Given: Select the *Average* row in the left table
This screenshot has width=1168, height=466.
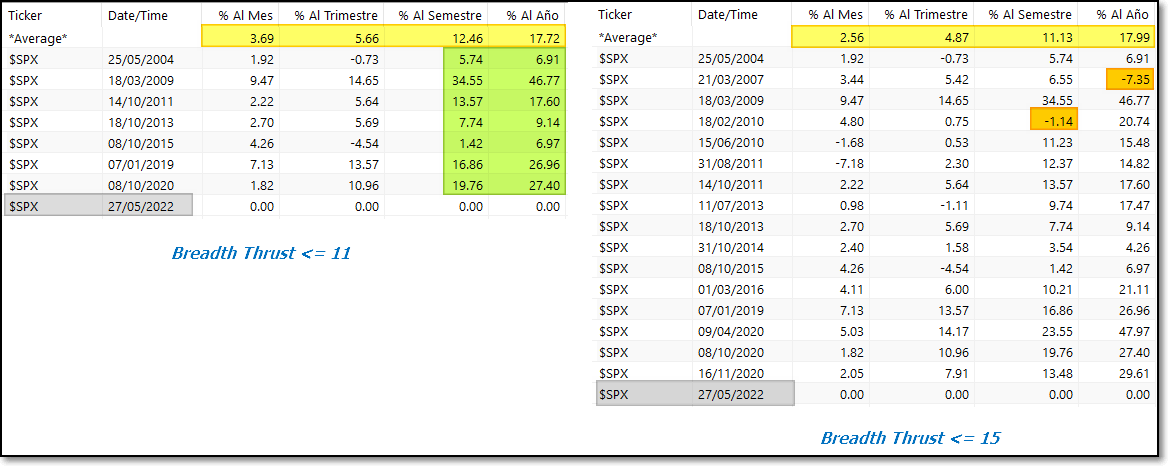Looking at the screenshot, I should point(283,36).
